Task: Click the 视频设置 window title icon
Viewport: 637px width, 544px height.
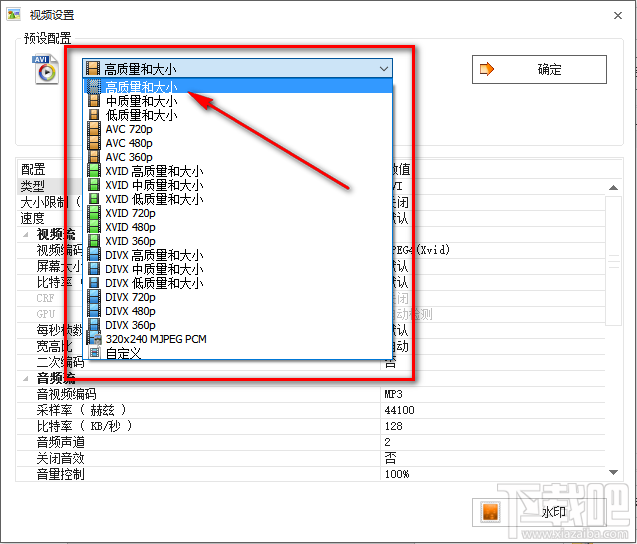Action: [x=13, y=15]
